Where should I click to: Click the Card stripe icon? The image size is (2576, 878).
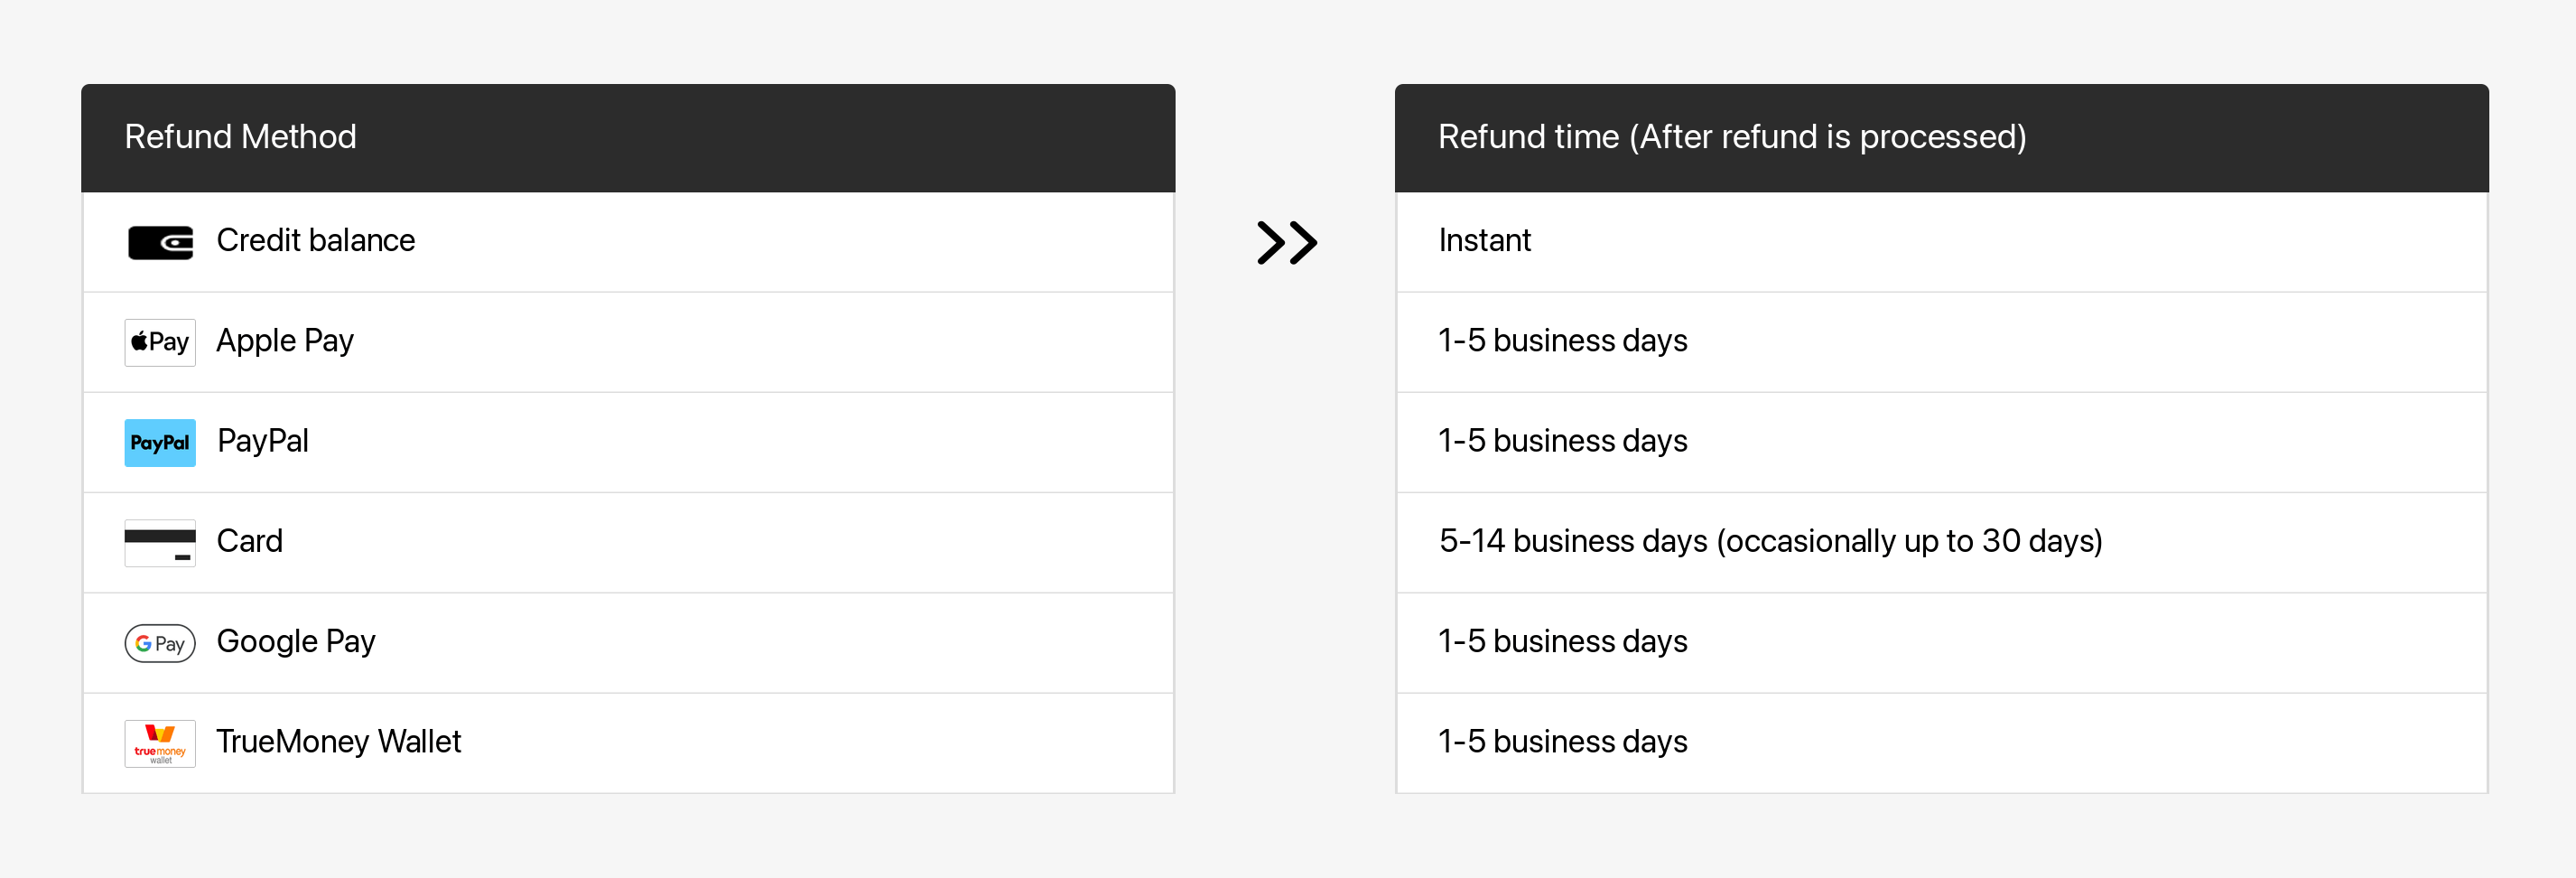coord(160,542)
